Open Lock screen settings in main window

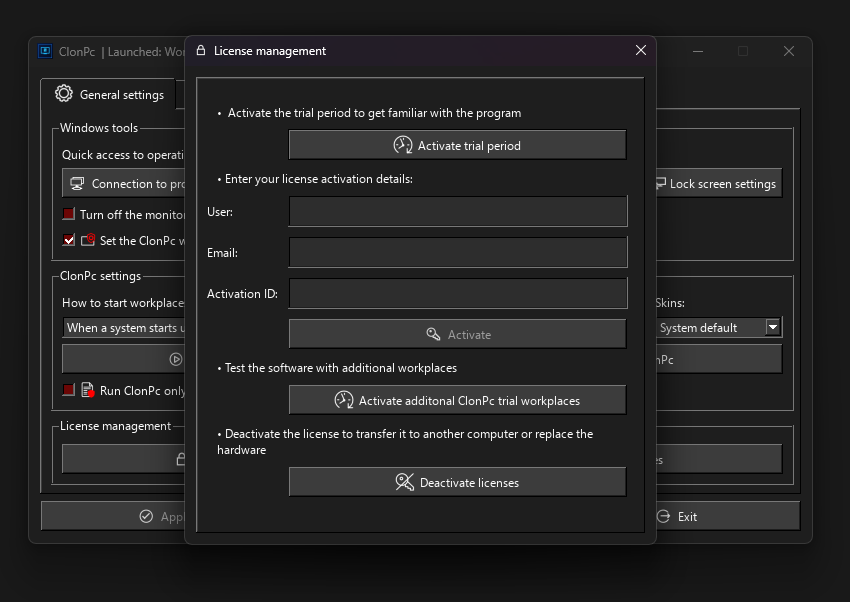tap(719, 183)
